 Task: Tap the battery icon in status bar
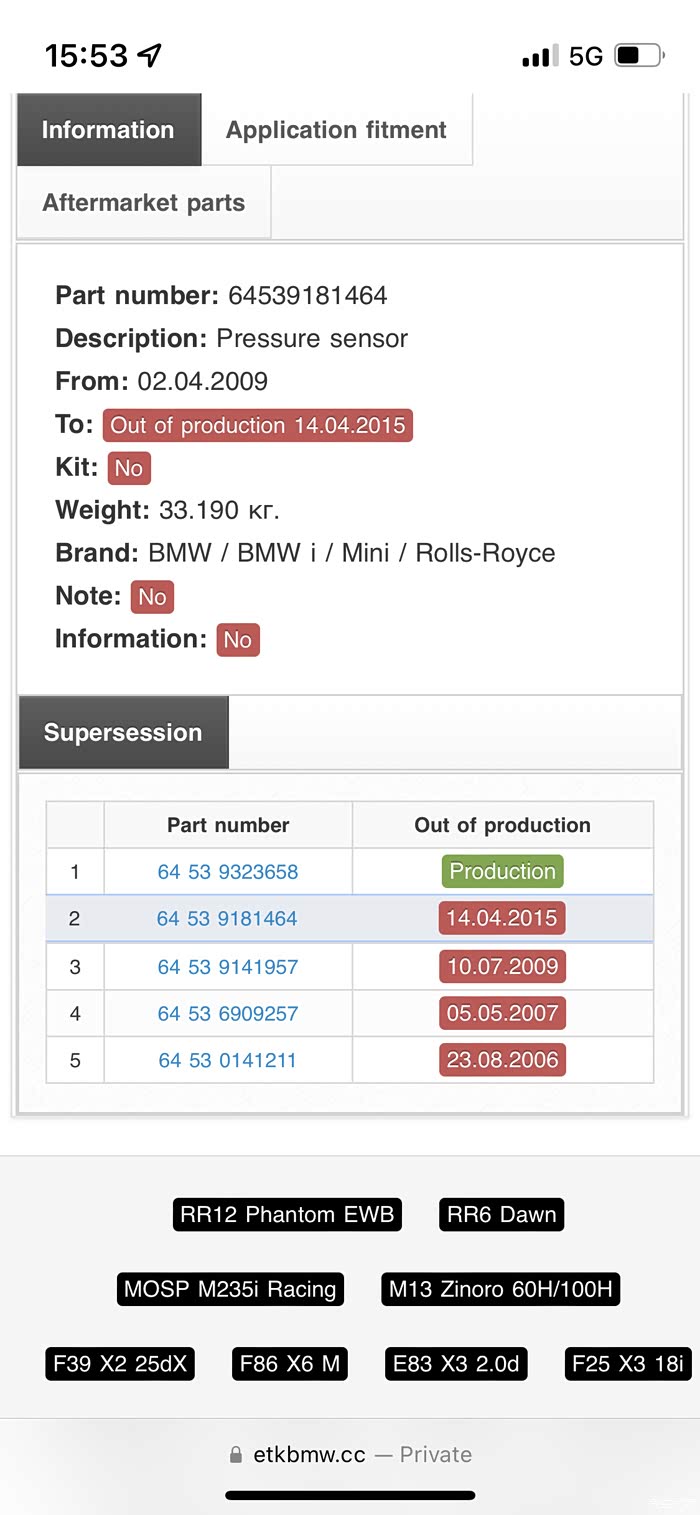click(x=637, y=56)
